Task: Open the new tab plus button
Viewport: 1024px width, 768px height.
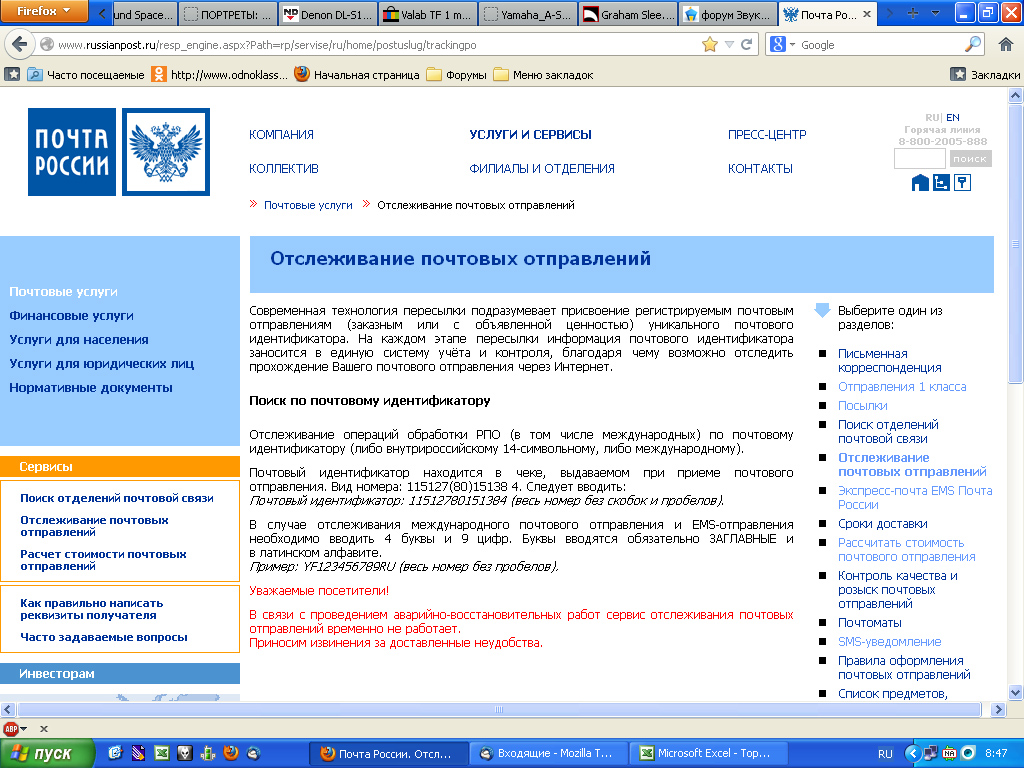Action: 912,14
